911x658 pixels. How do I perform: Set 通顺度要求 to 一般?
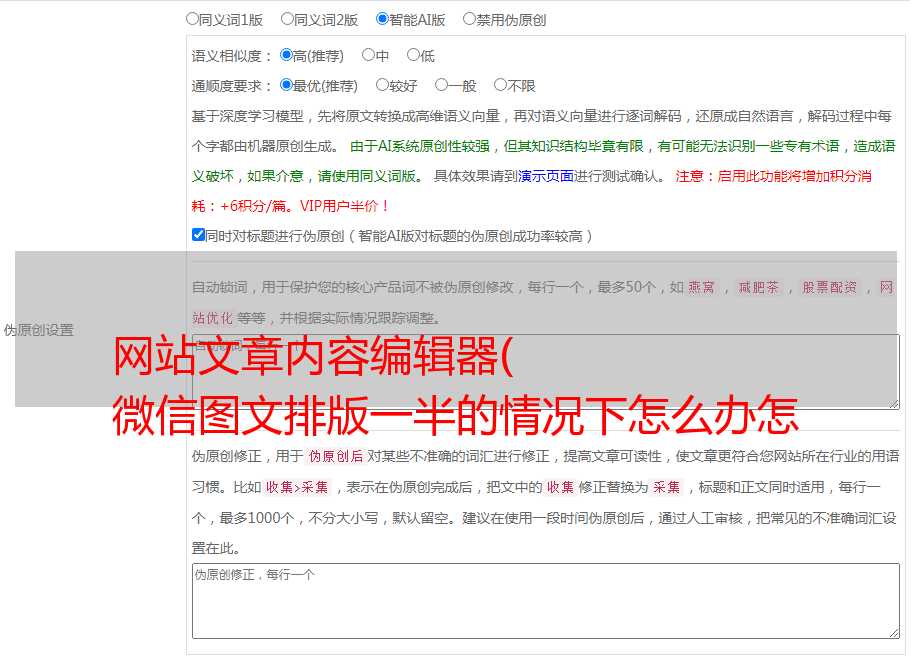[442, 85]
